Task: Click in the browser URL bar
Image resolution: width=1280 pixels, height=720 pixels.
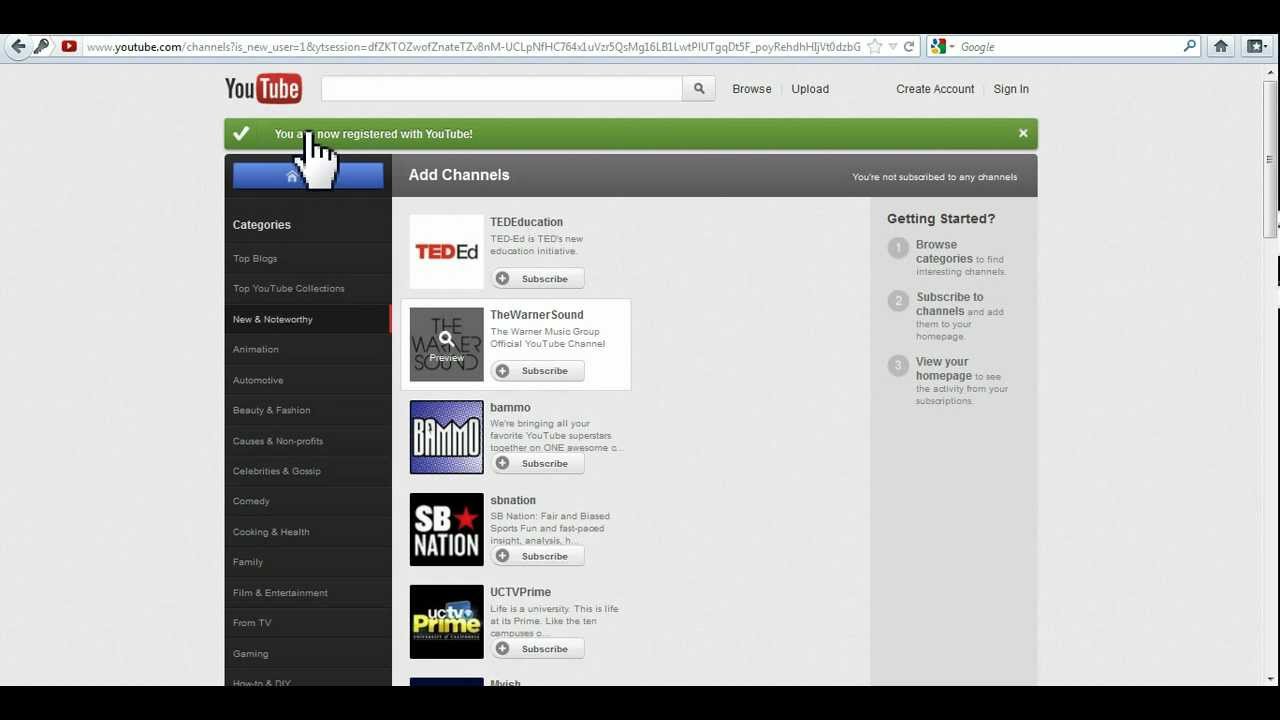Action: tap(472, 47)
